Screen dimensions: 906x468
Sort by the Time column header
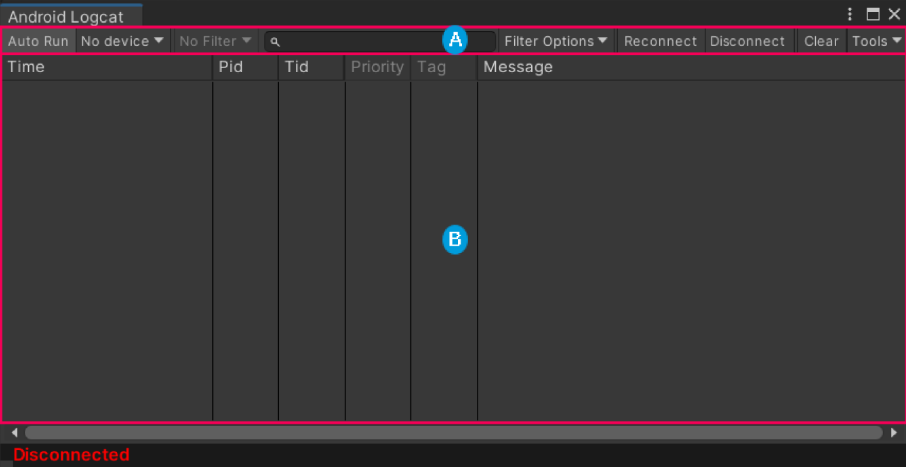pos(107,67)
